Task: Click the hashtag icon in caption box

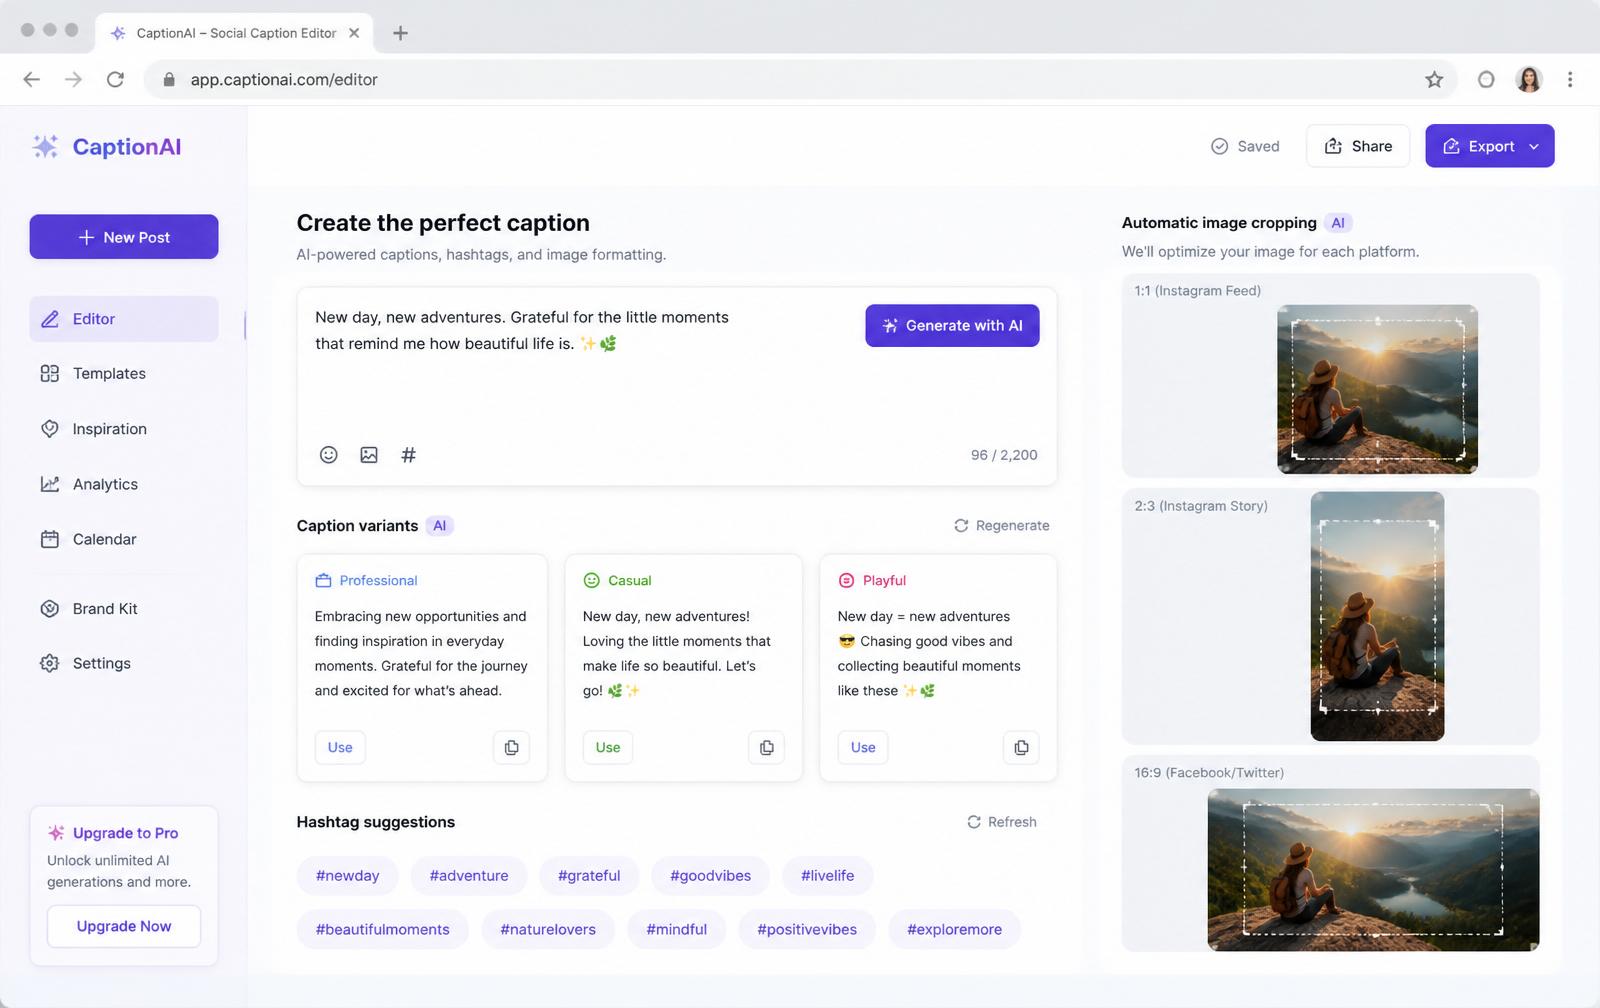Action: pyautogui.click(x=408, y=455)
